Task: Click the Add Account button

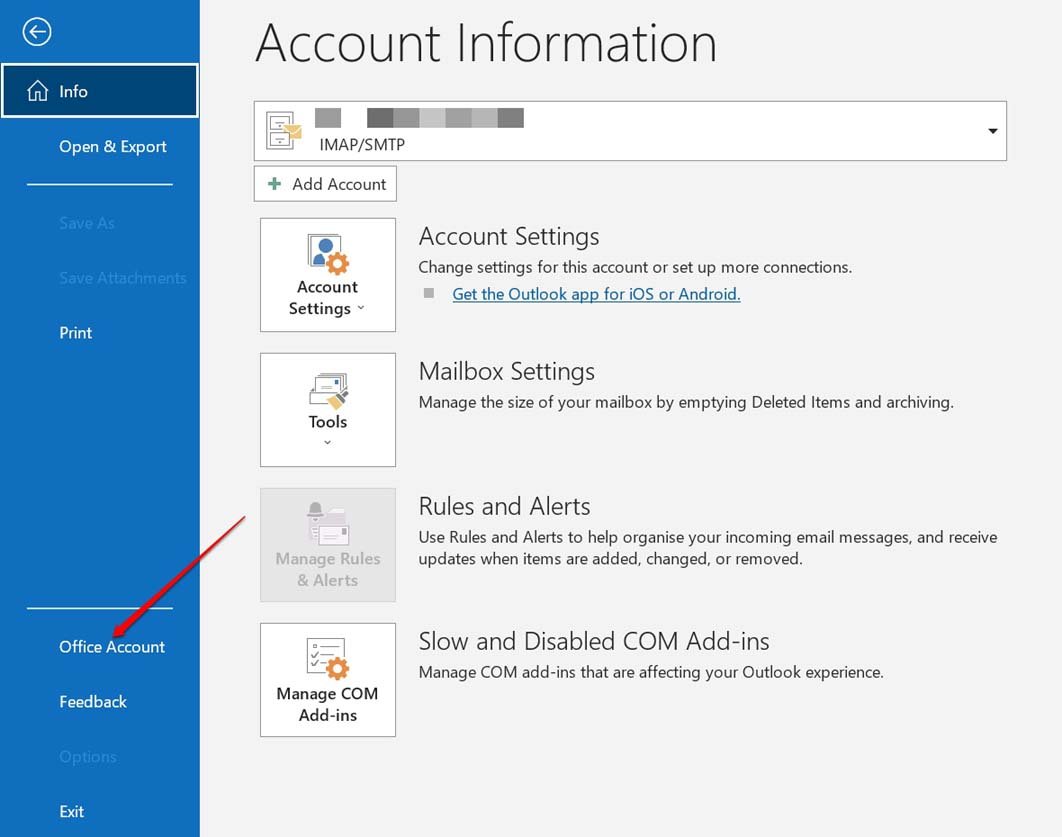Action: (325, 184)
